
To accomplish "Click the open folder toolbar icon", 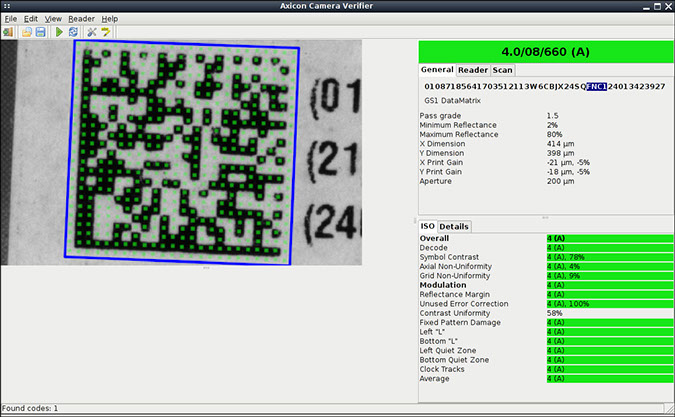I will point(27,32).
